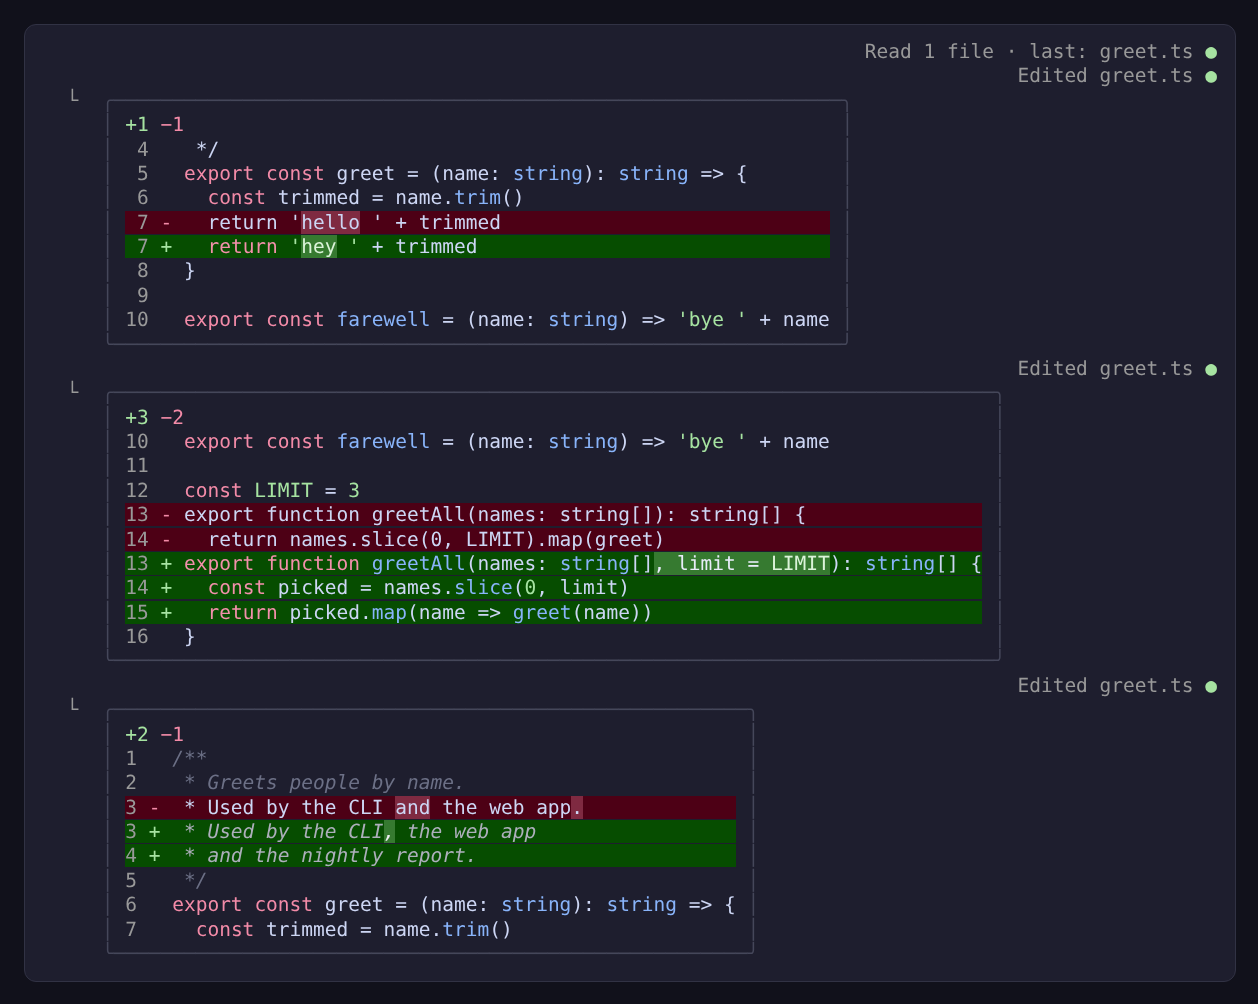Click the highlighted word "hello"
This screenshot has width=1258, height=1004.
coord(330,222)
